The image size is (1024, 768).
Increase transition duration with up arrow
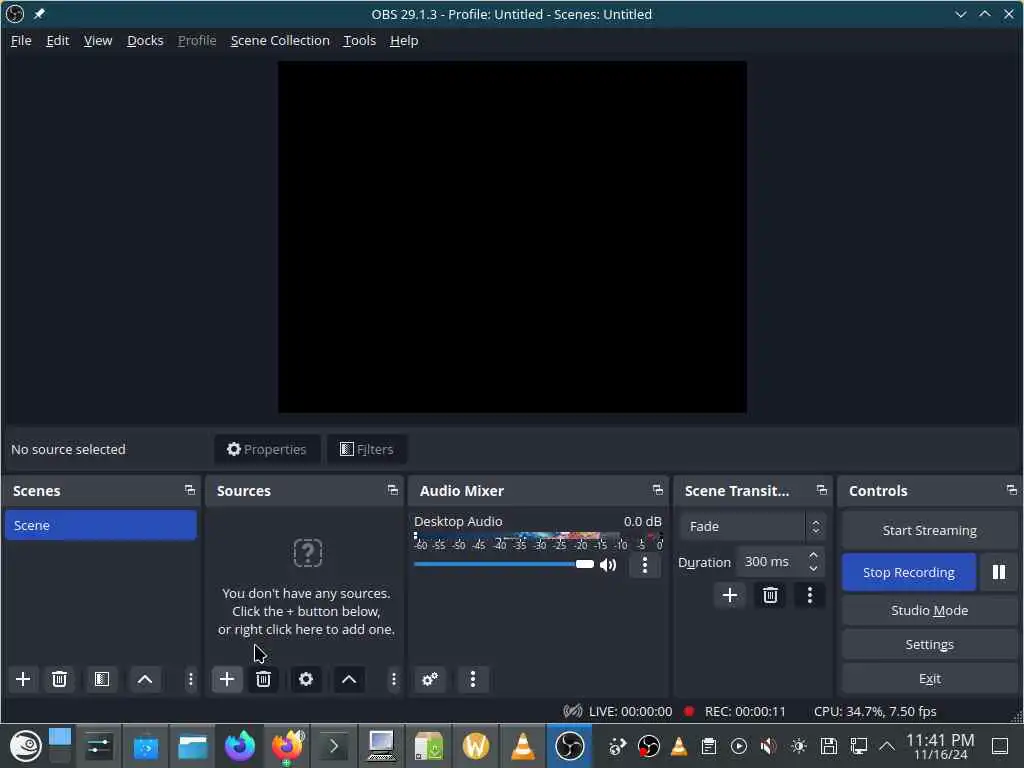click(x=813, y=555)
